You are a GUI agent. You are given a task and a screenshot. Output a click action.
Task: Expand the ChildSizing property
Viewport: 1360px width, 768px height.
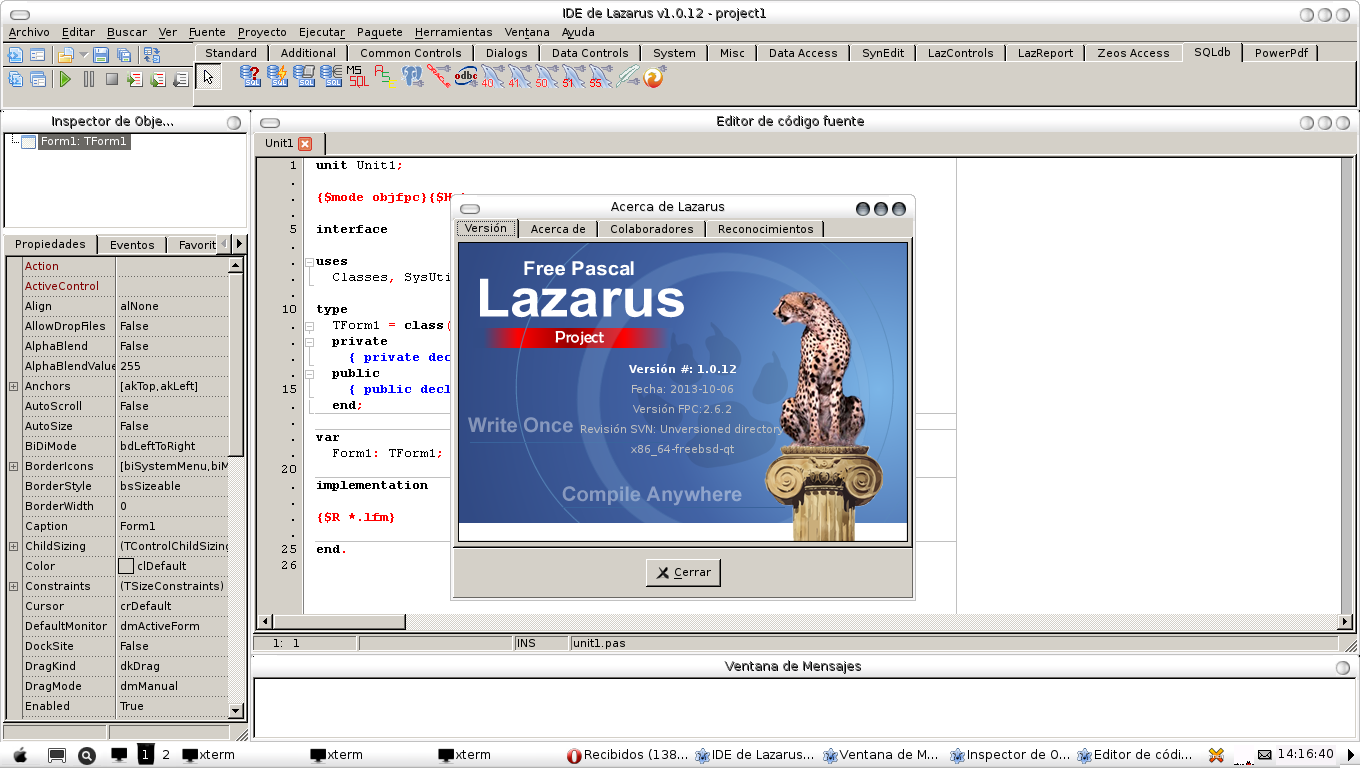pyautogui.click(x=13, y=546)
